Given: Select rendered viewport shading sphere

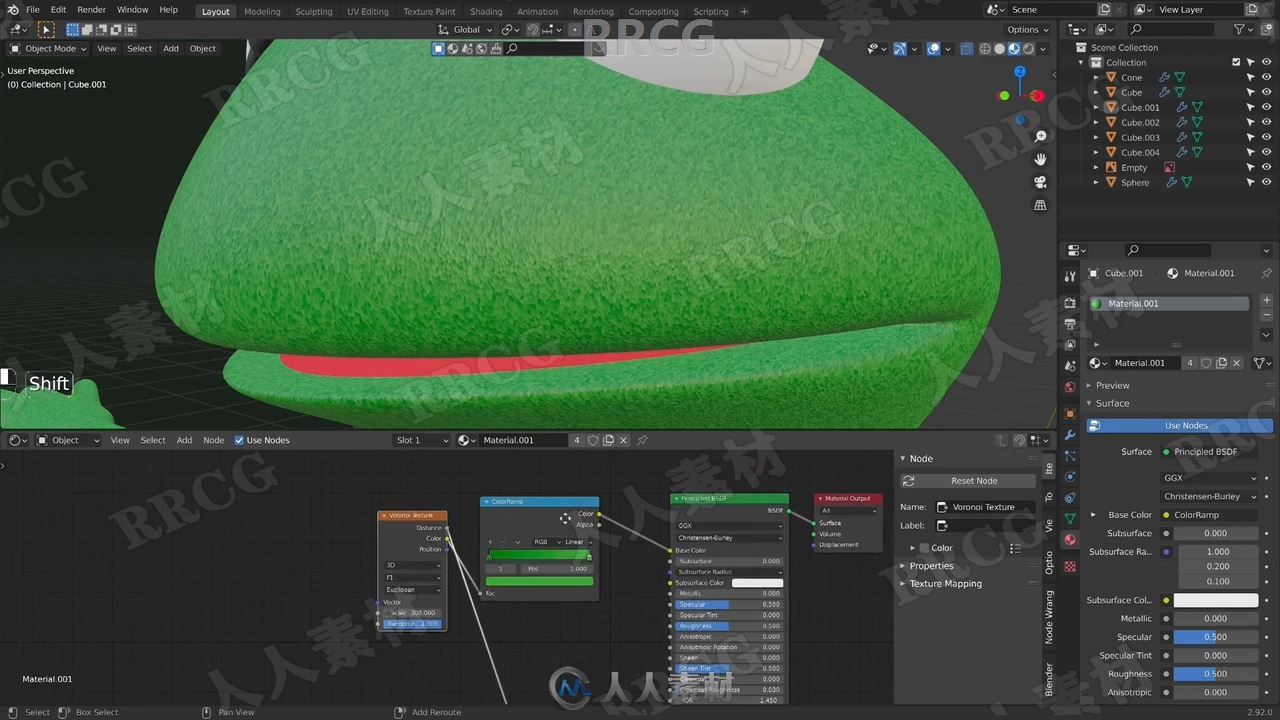Looking at the screenshot, I should click(1028, 48).
